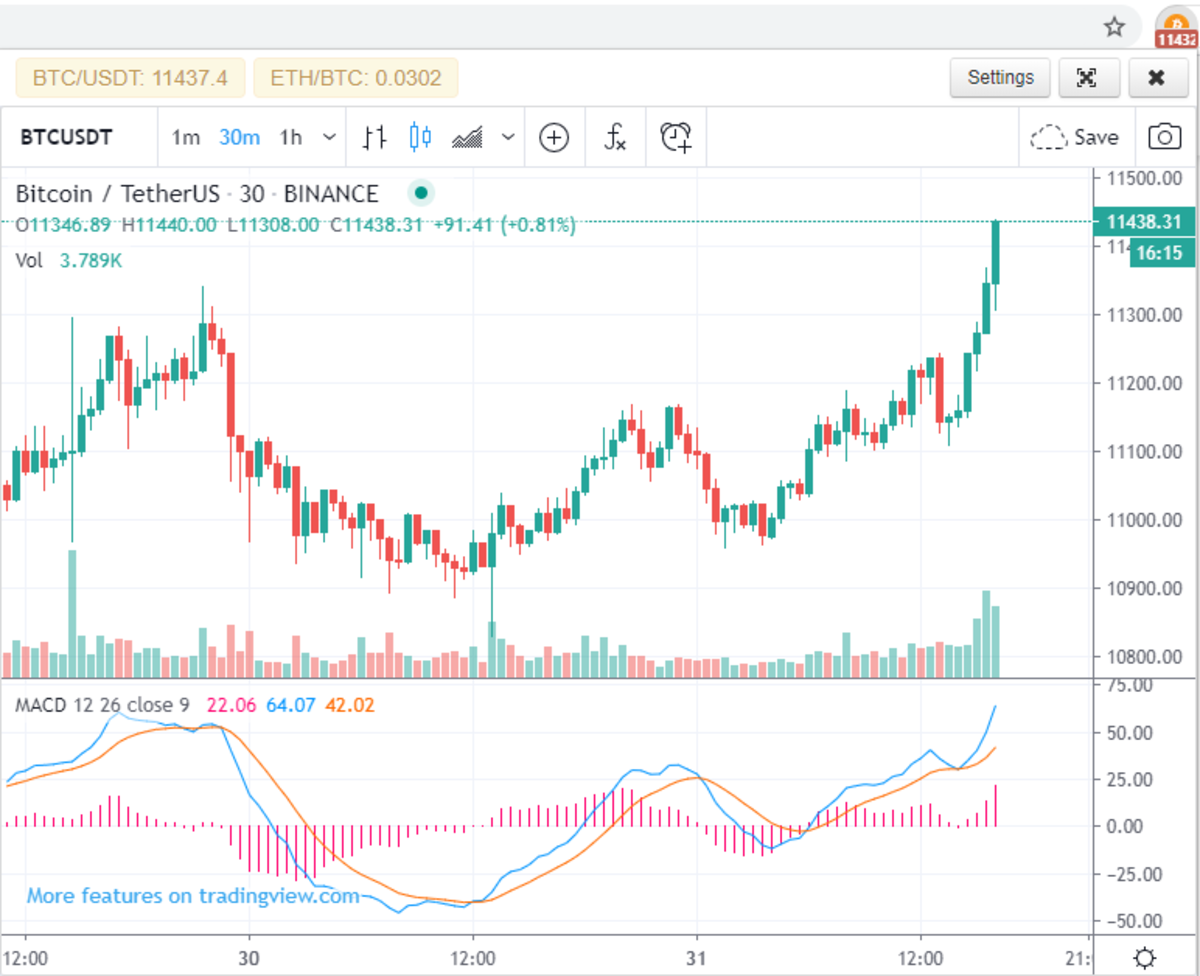Viewport: 1200px width, 976px height.
Task: Take a chart snapshot with the camera icon
Action: 1164,137
